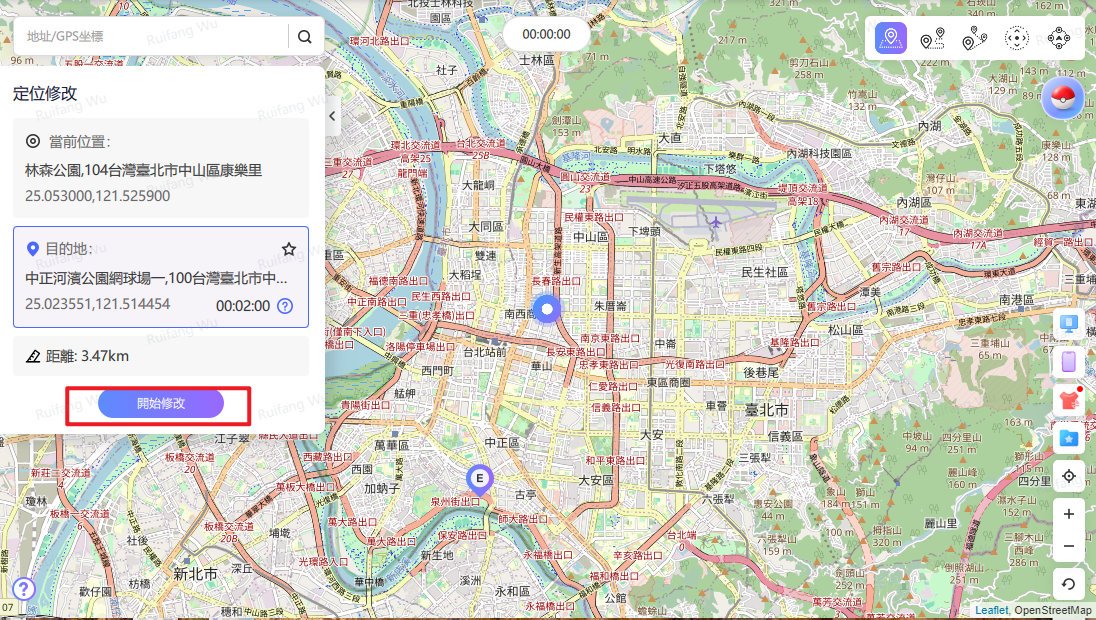Select the multi-spot route mode icon
The image size is (1096, 620).
pos(975,38)
